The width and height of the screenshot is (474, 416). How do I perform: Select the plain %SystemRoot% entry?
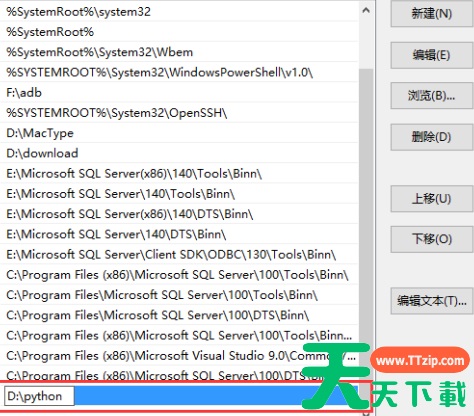point(179,32)
